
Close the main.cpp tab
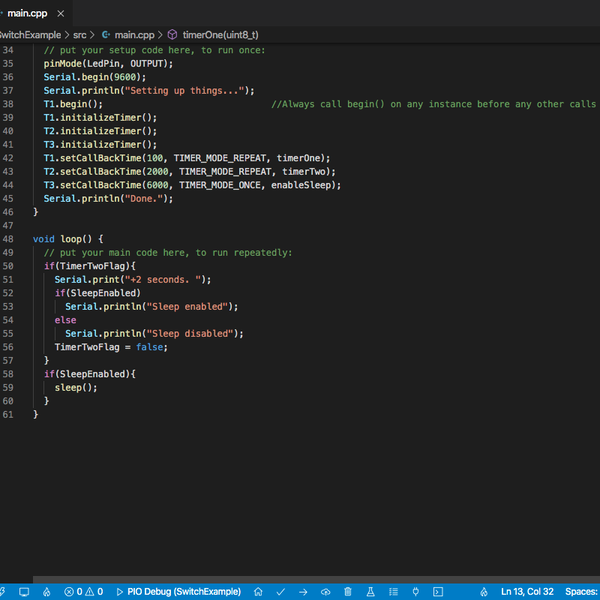click(62, 13)
